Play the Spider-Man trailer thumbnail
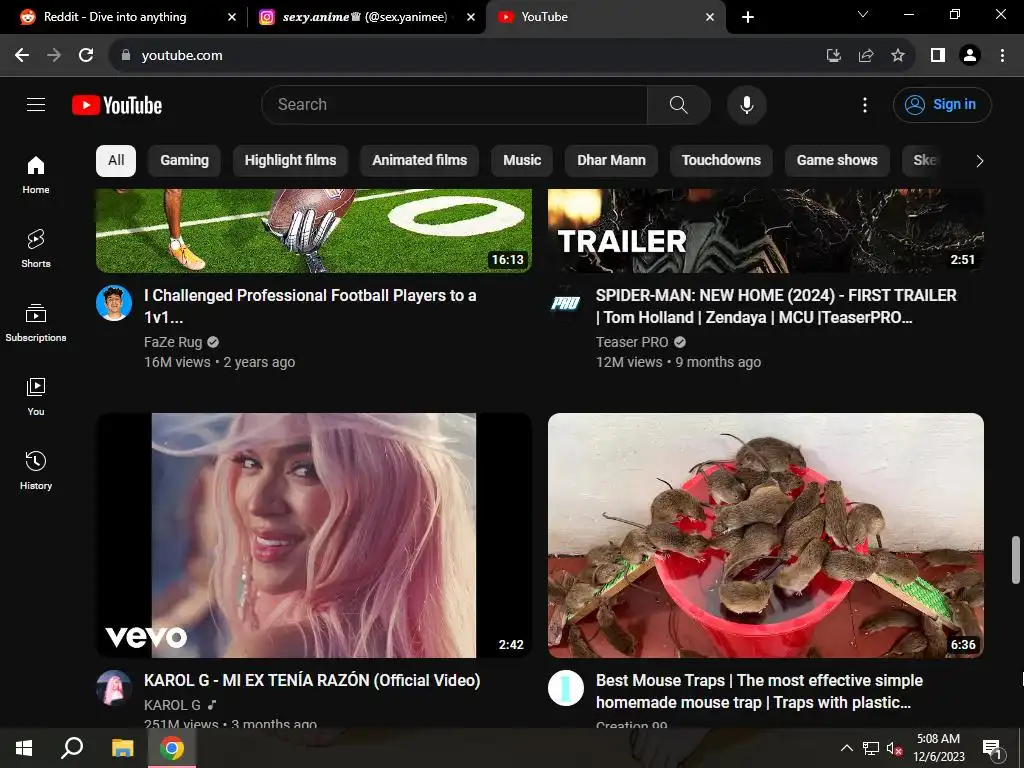 [766, 231]
